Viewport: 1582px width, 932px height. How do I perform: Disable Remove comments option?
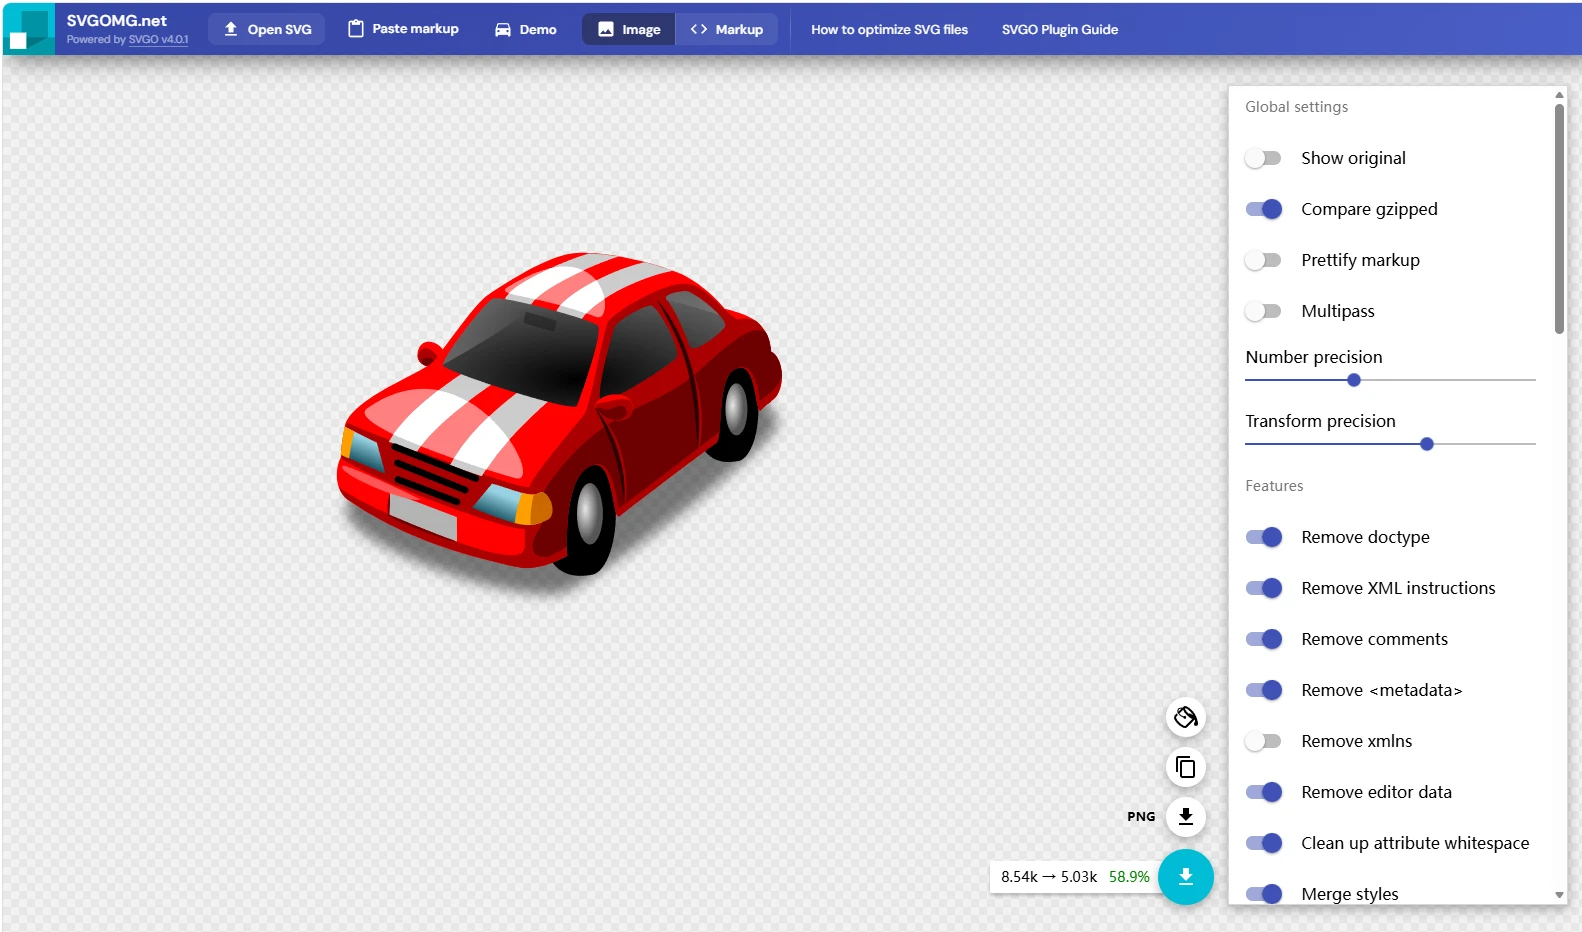(1264, 639)
